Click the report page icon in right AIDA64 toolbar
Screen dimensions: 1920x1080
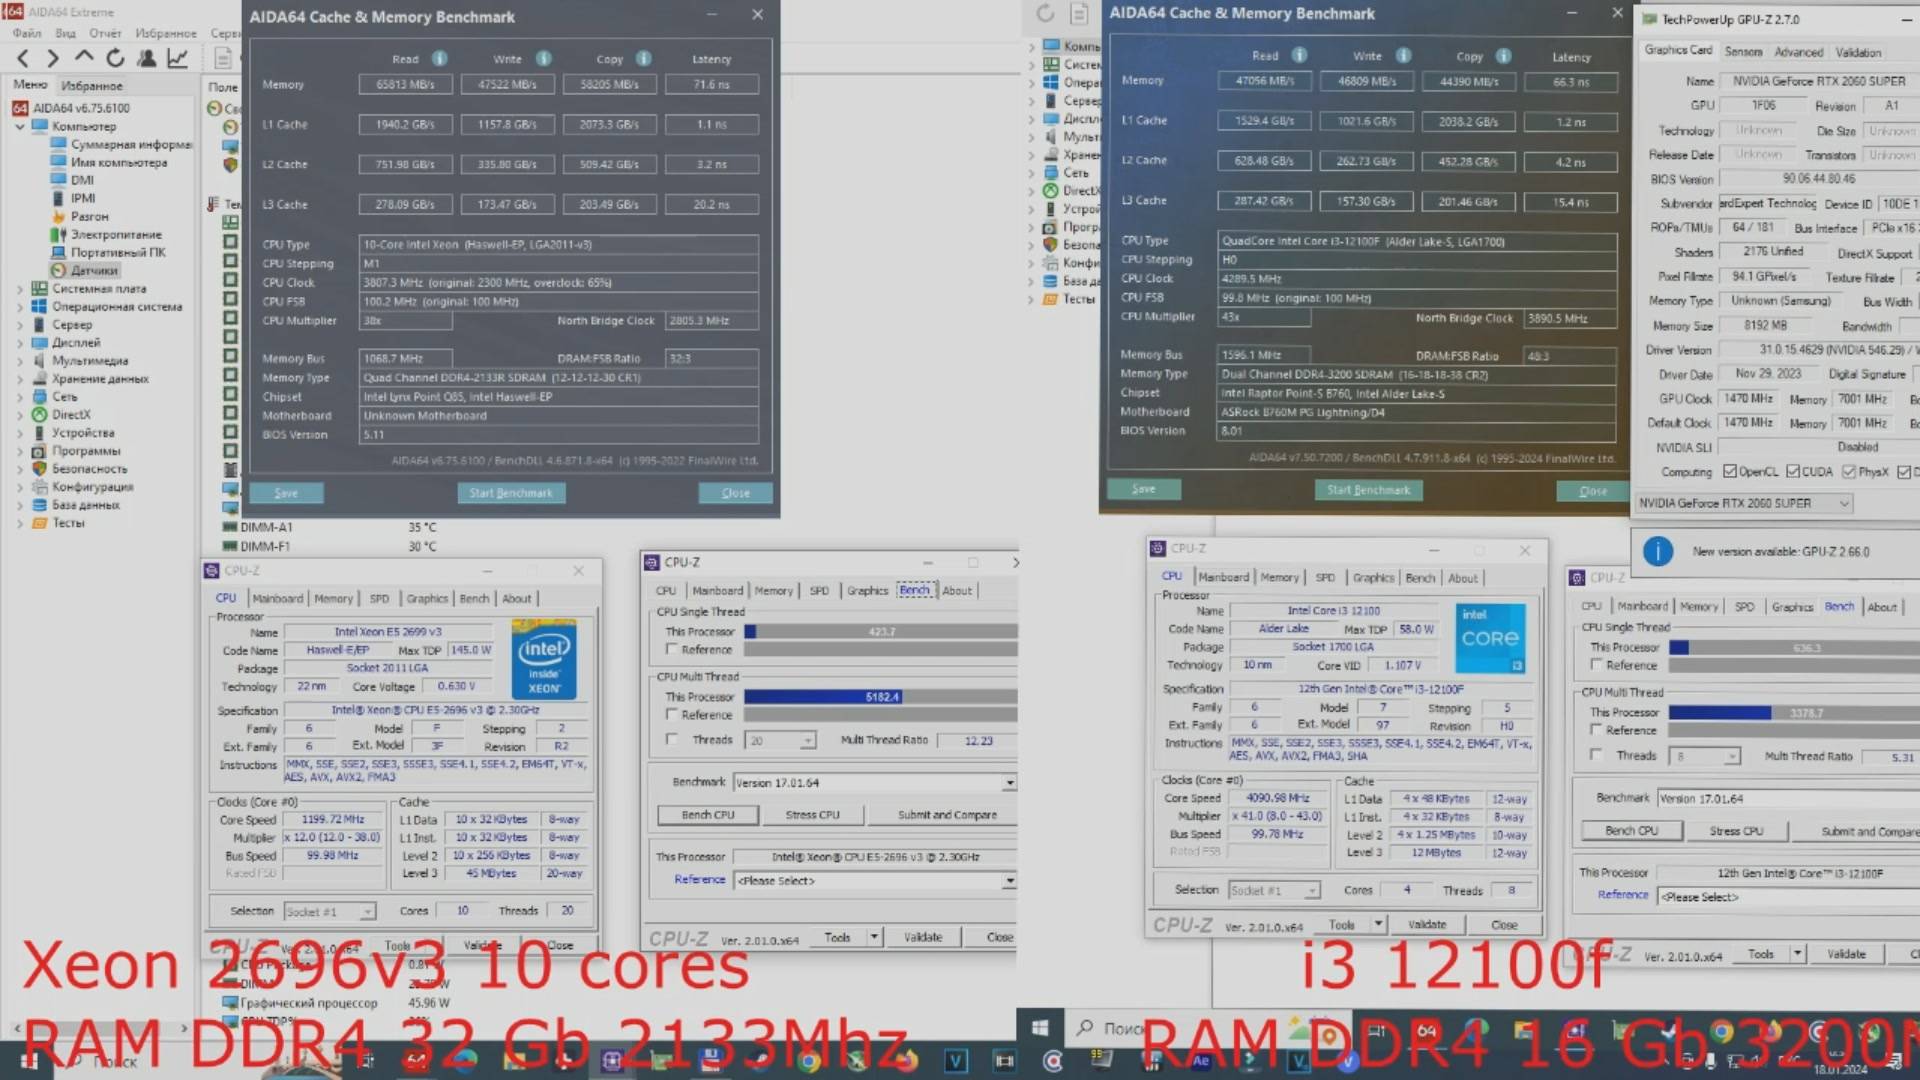1079,13
